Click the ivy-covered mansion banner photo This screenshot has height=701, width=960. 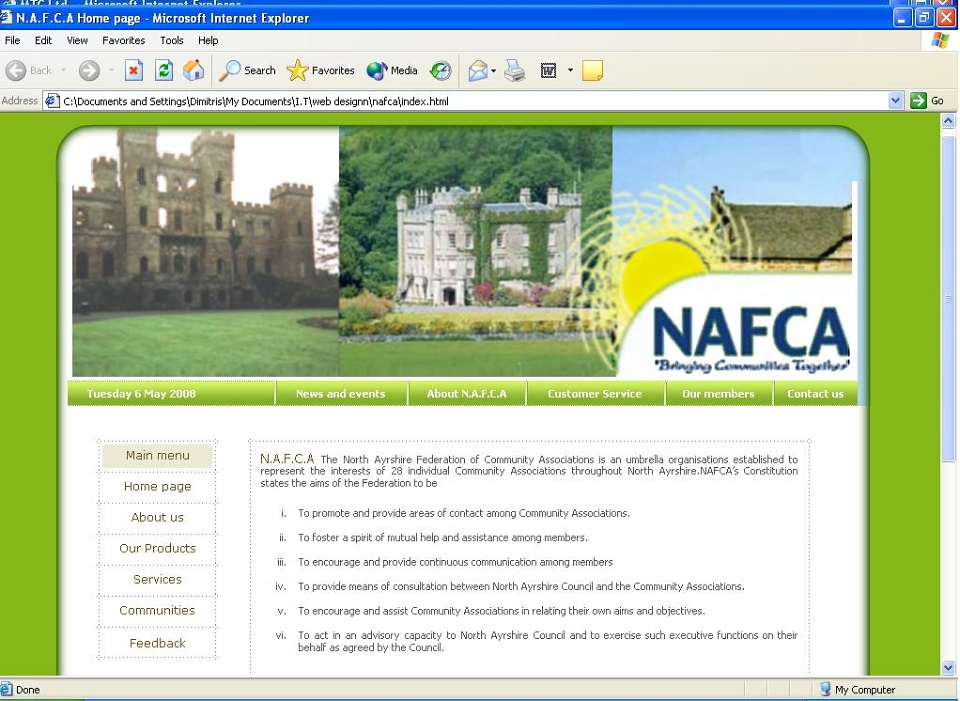pyautogui.click(x=475, y=252)
